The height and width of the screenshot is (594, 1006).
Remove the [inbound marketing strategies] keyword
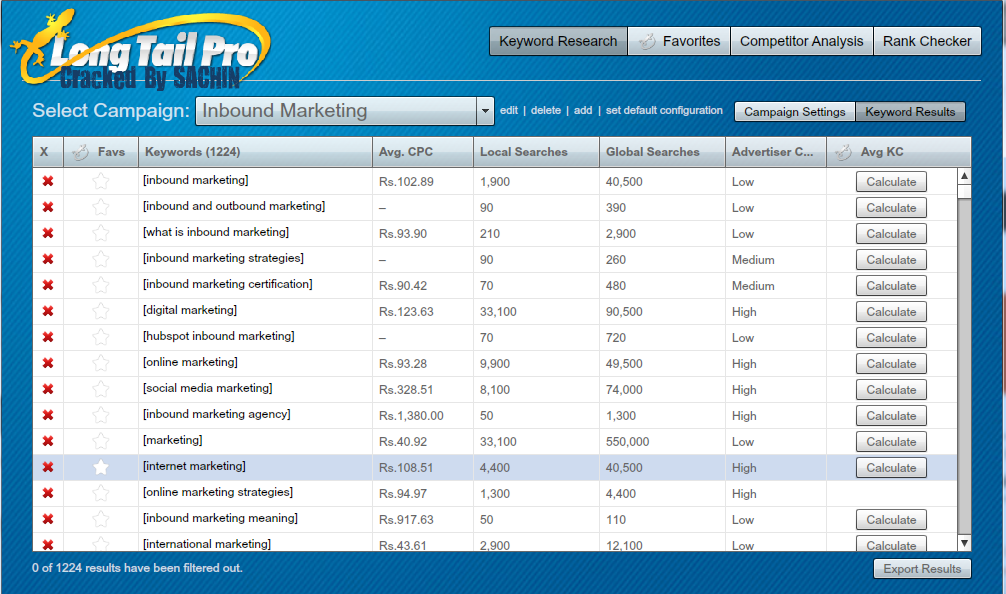click(47, 259)
